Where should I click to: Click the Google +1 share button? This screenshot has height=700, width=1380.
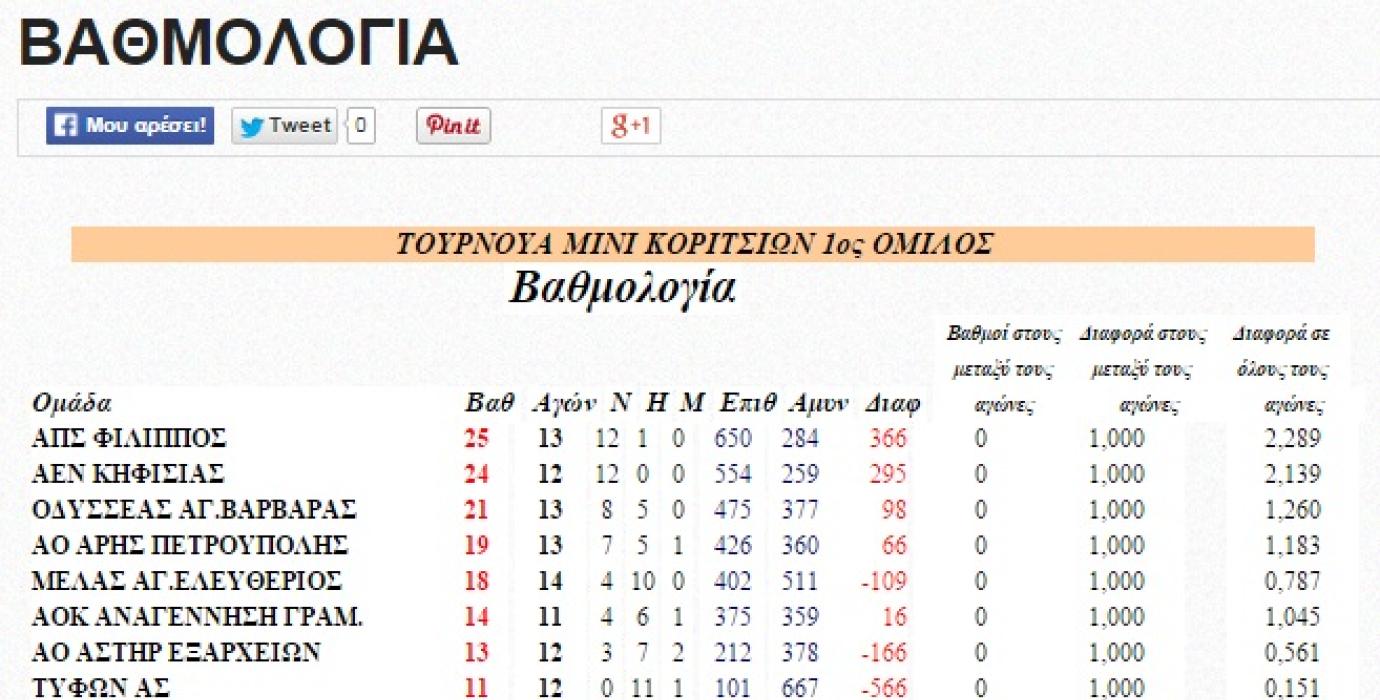coord(630,126)
